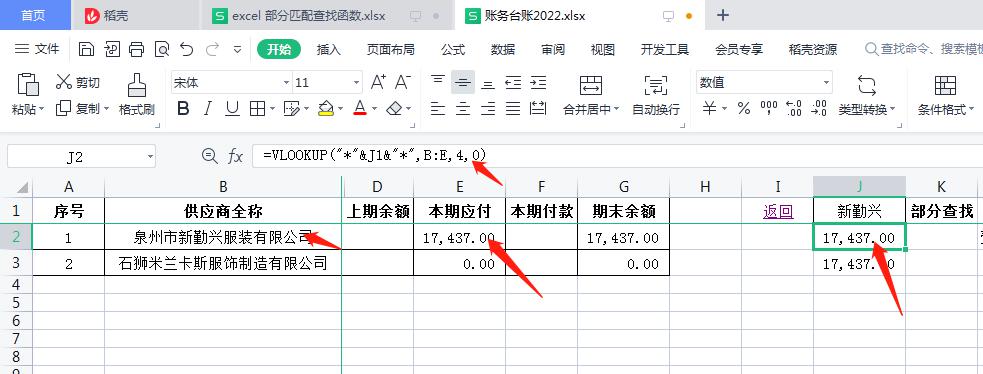Toggle italic formatting
The height and width of the screenshot is (374, 983).
[x=208, y=109]
